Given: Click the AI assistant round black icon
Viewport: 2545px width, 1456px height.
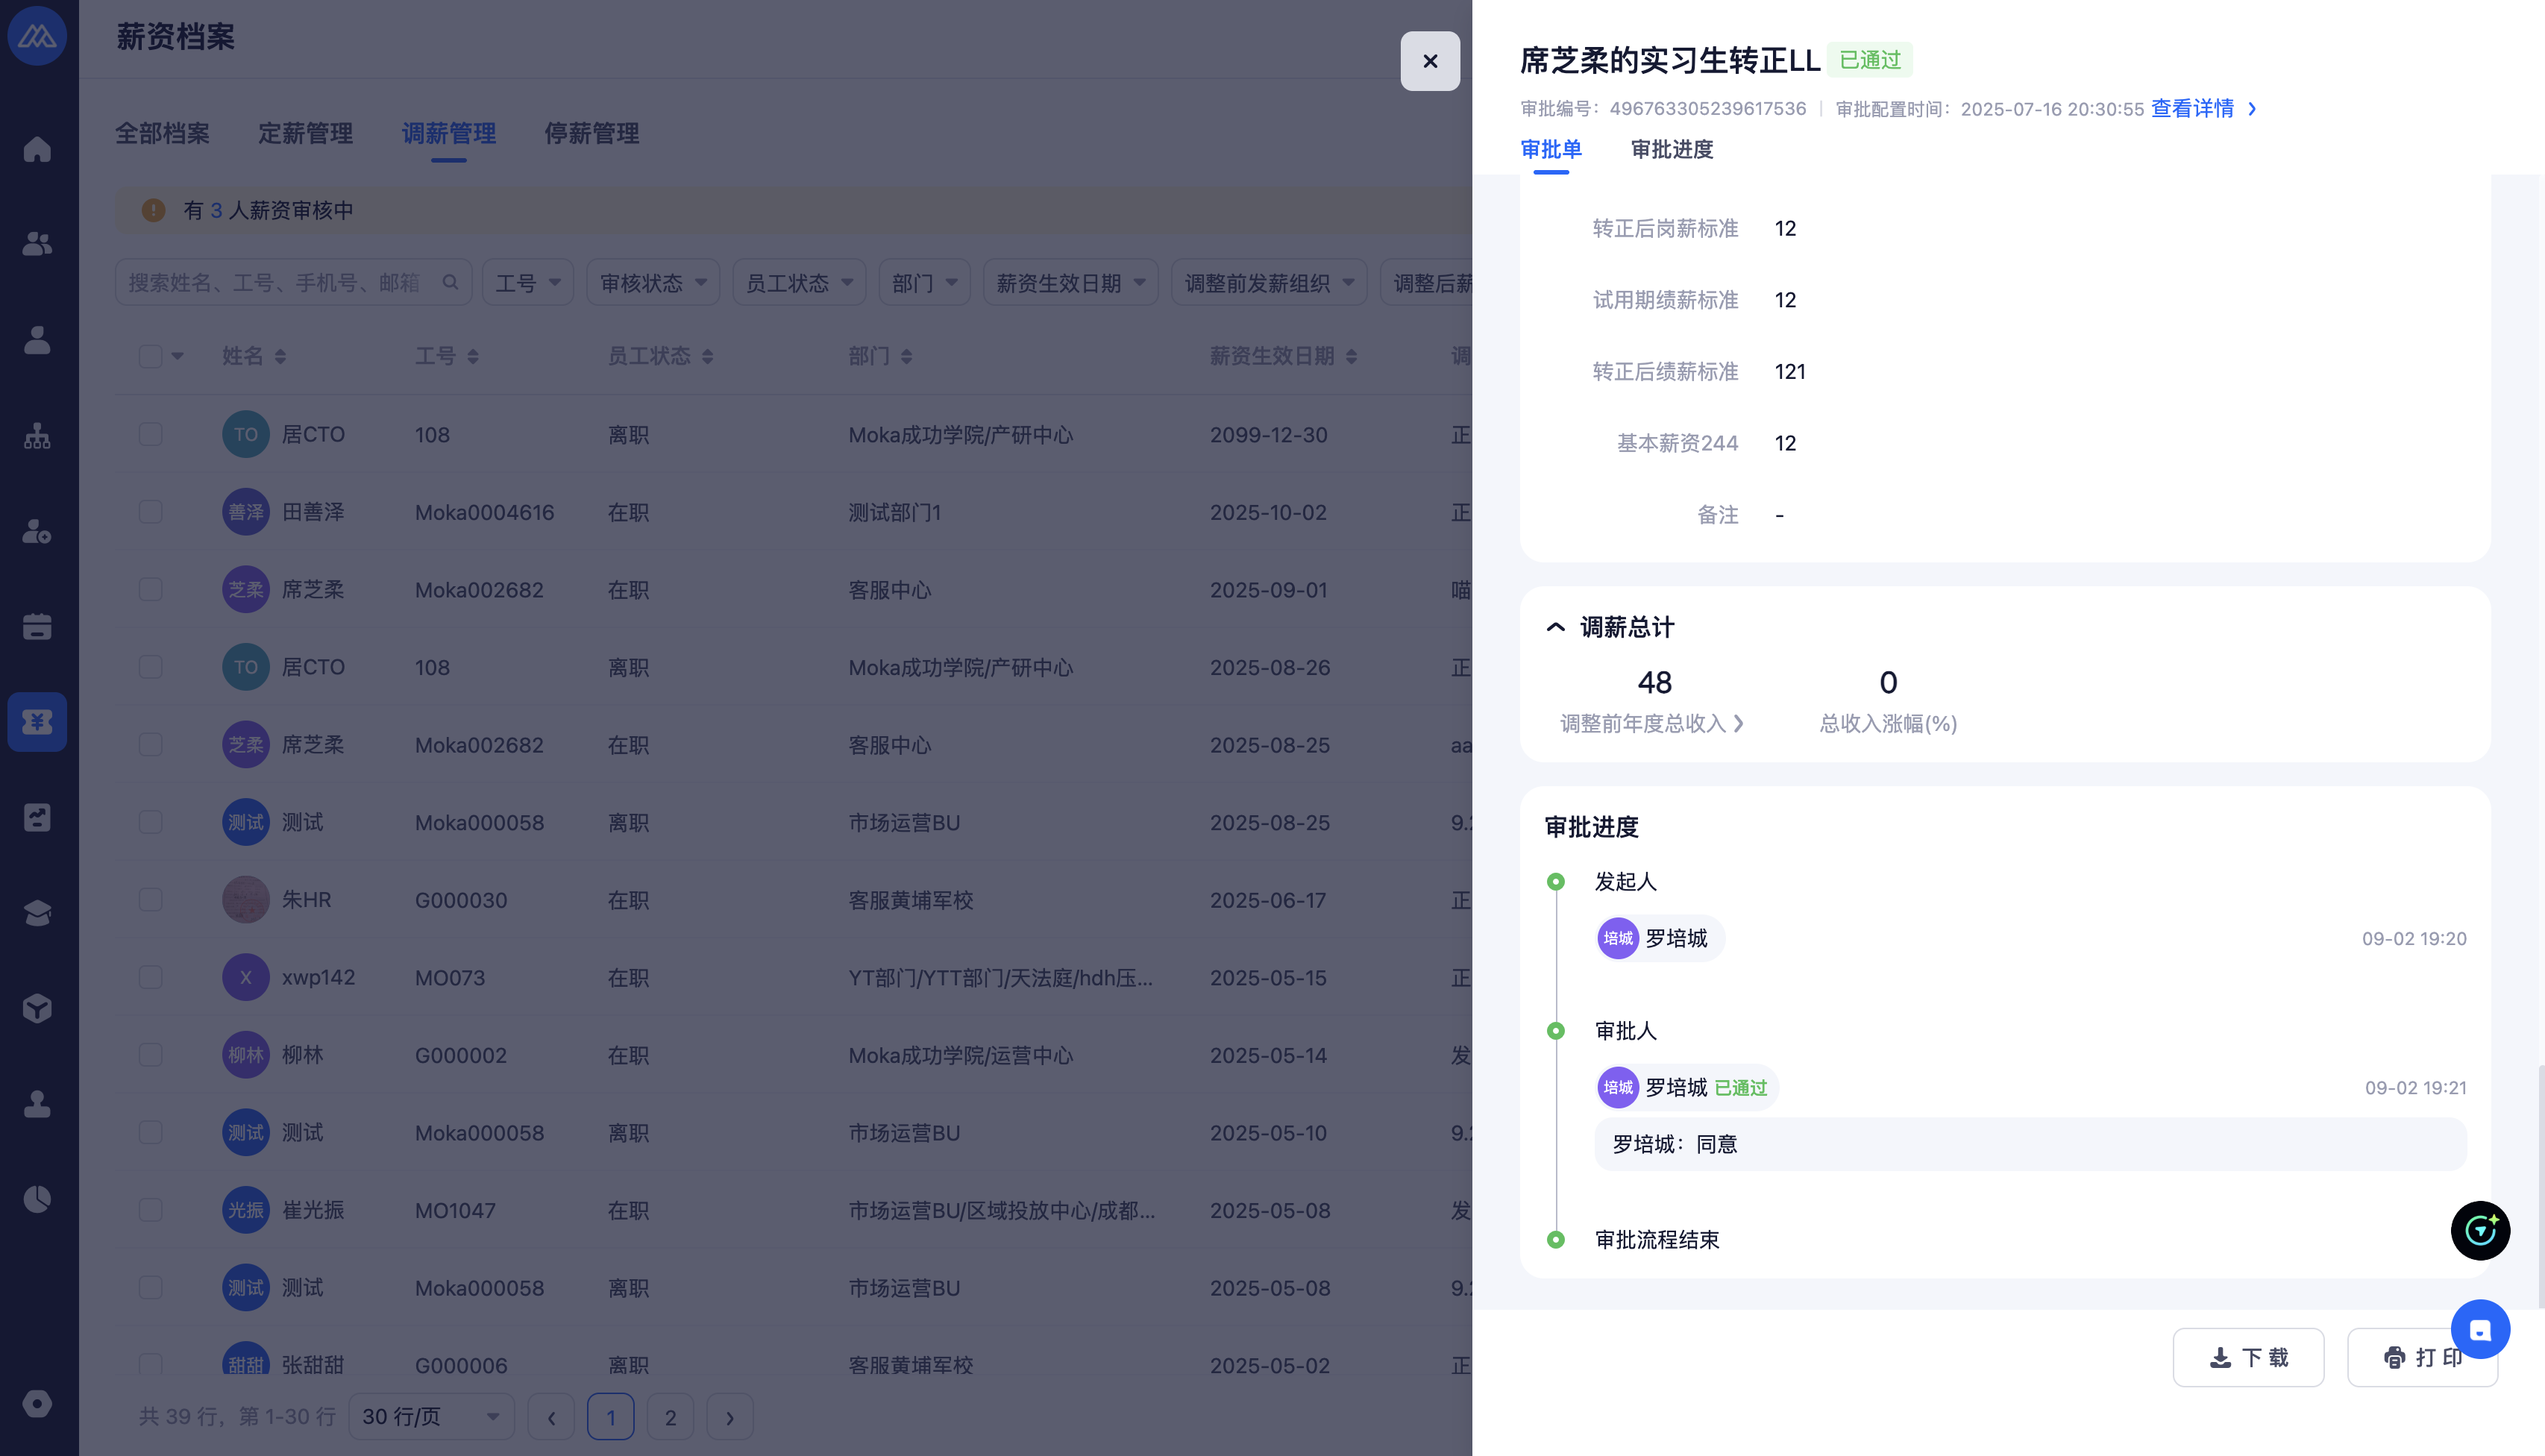Looking at the screenshot, I should [x=2479, y=1230].
